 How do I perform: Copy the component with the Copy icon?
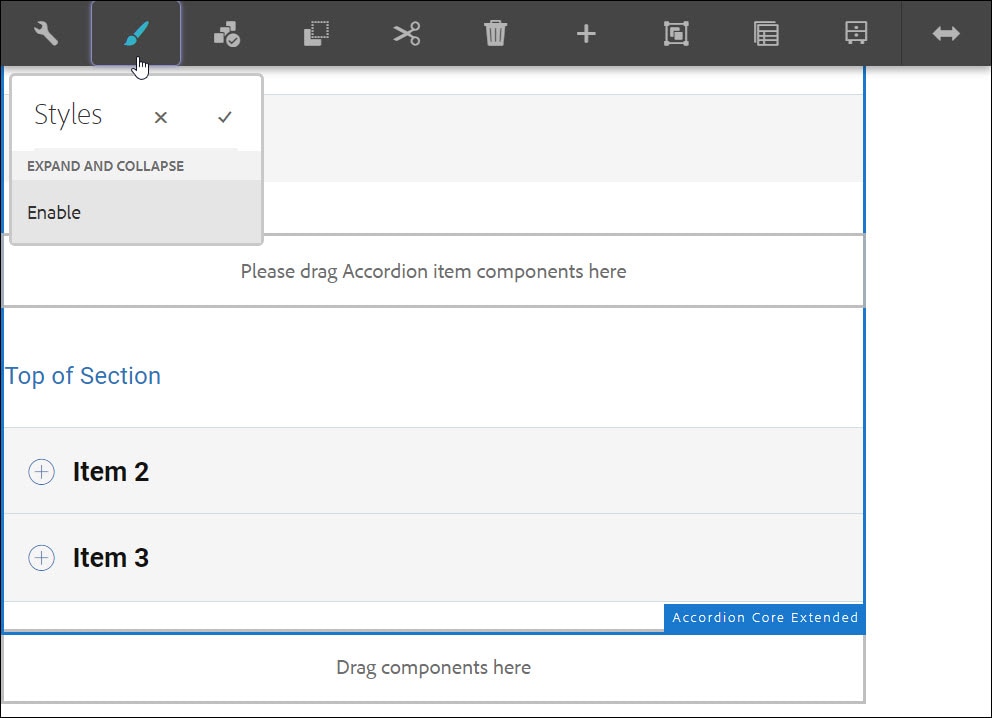316,34
